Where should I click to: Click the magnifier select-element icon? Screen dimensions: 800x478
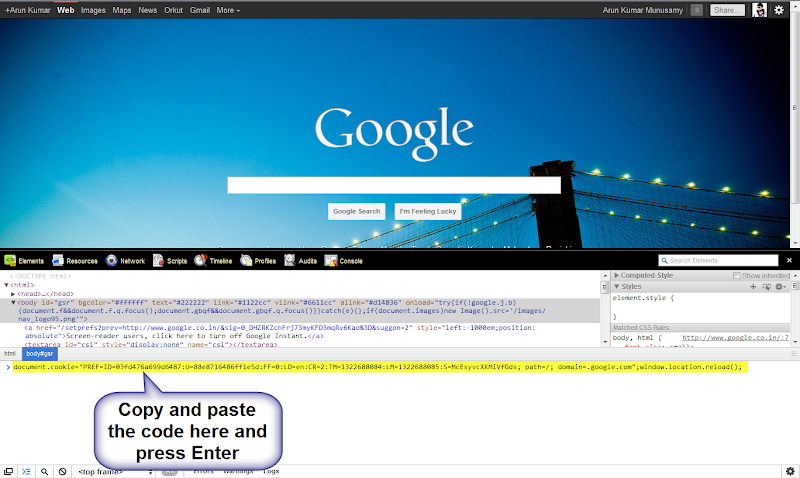(x=44, y=471)
